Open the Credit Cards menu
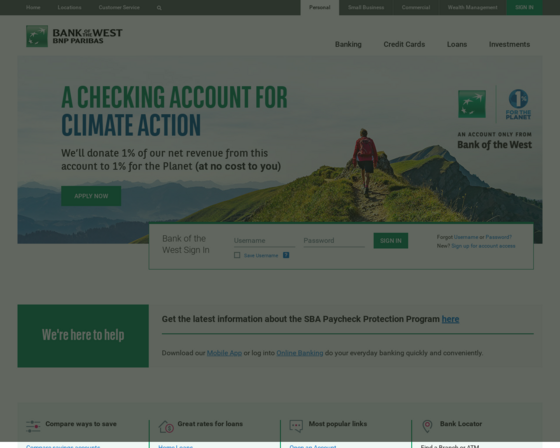The height and width of the screenshot is (448, 560). (404, 44)
